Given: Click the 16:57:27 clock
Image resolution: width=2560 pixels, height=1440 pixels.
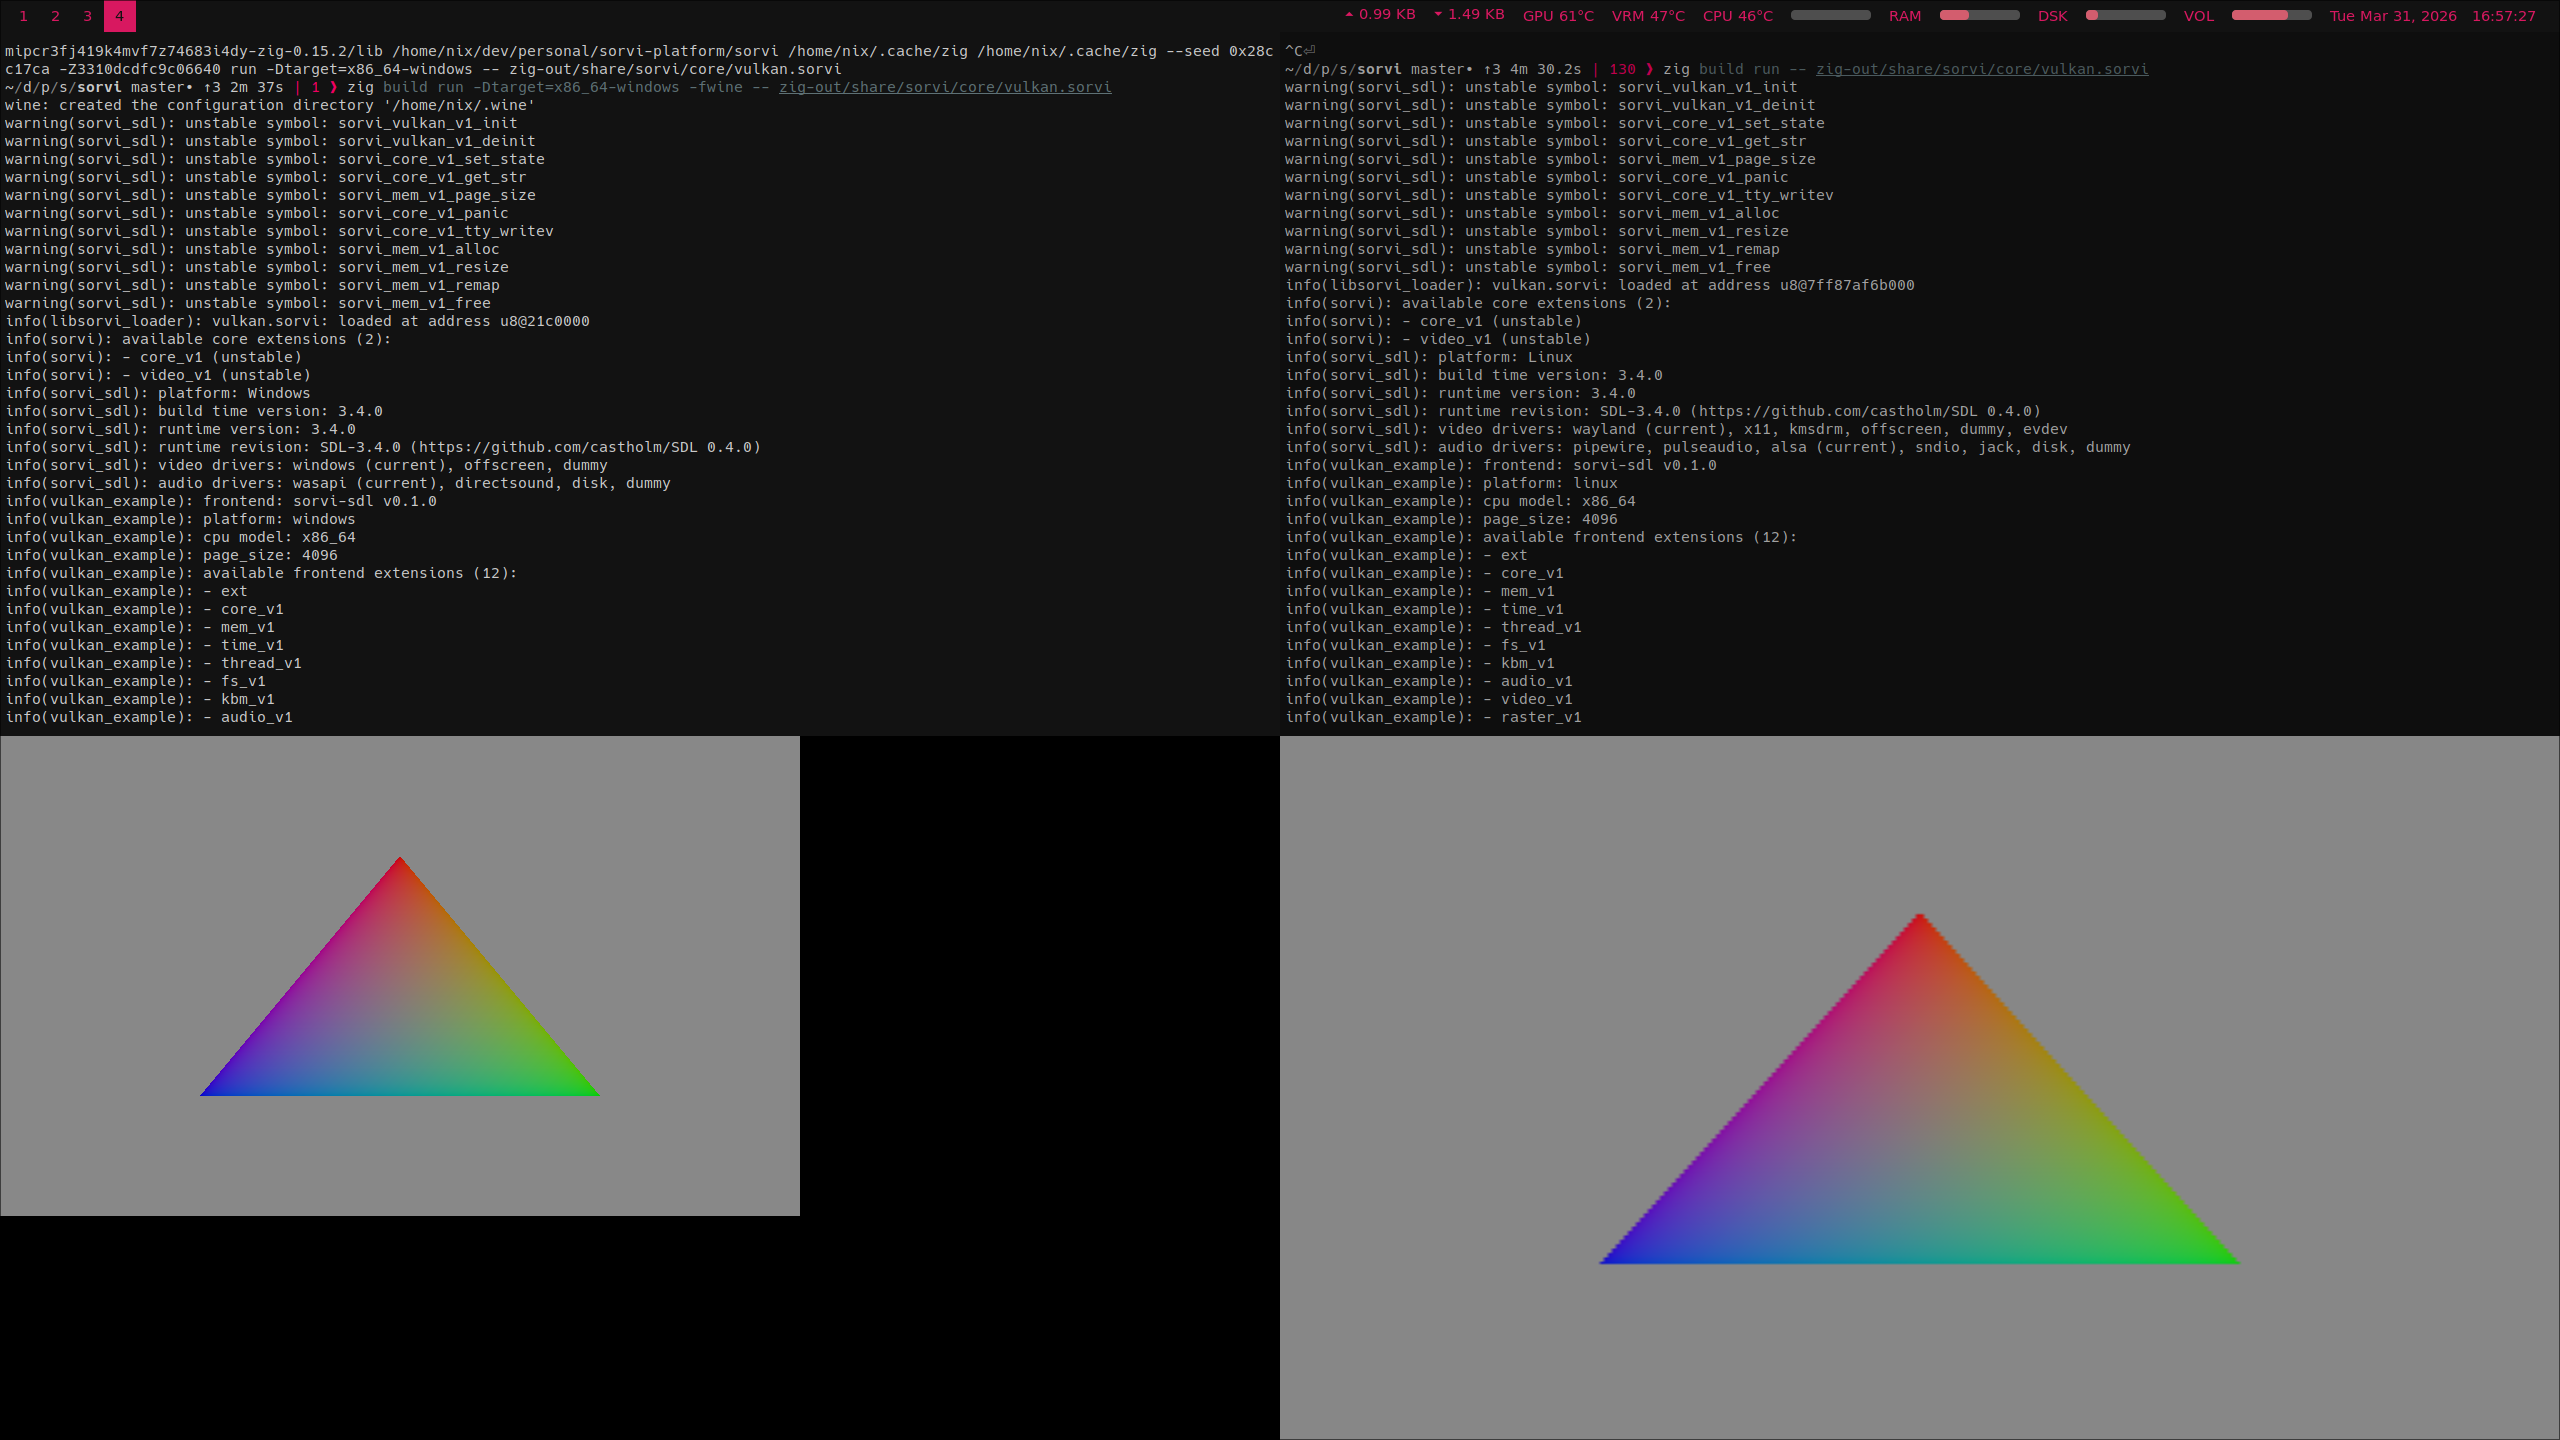Looking at the screenshot, I should tap(2503, 16).
